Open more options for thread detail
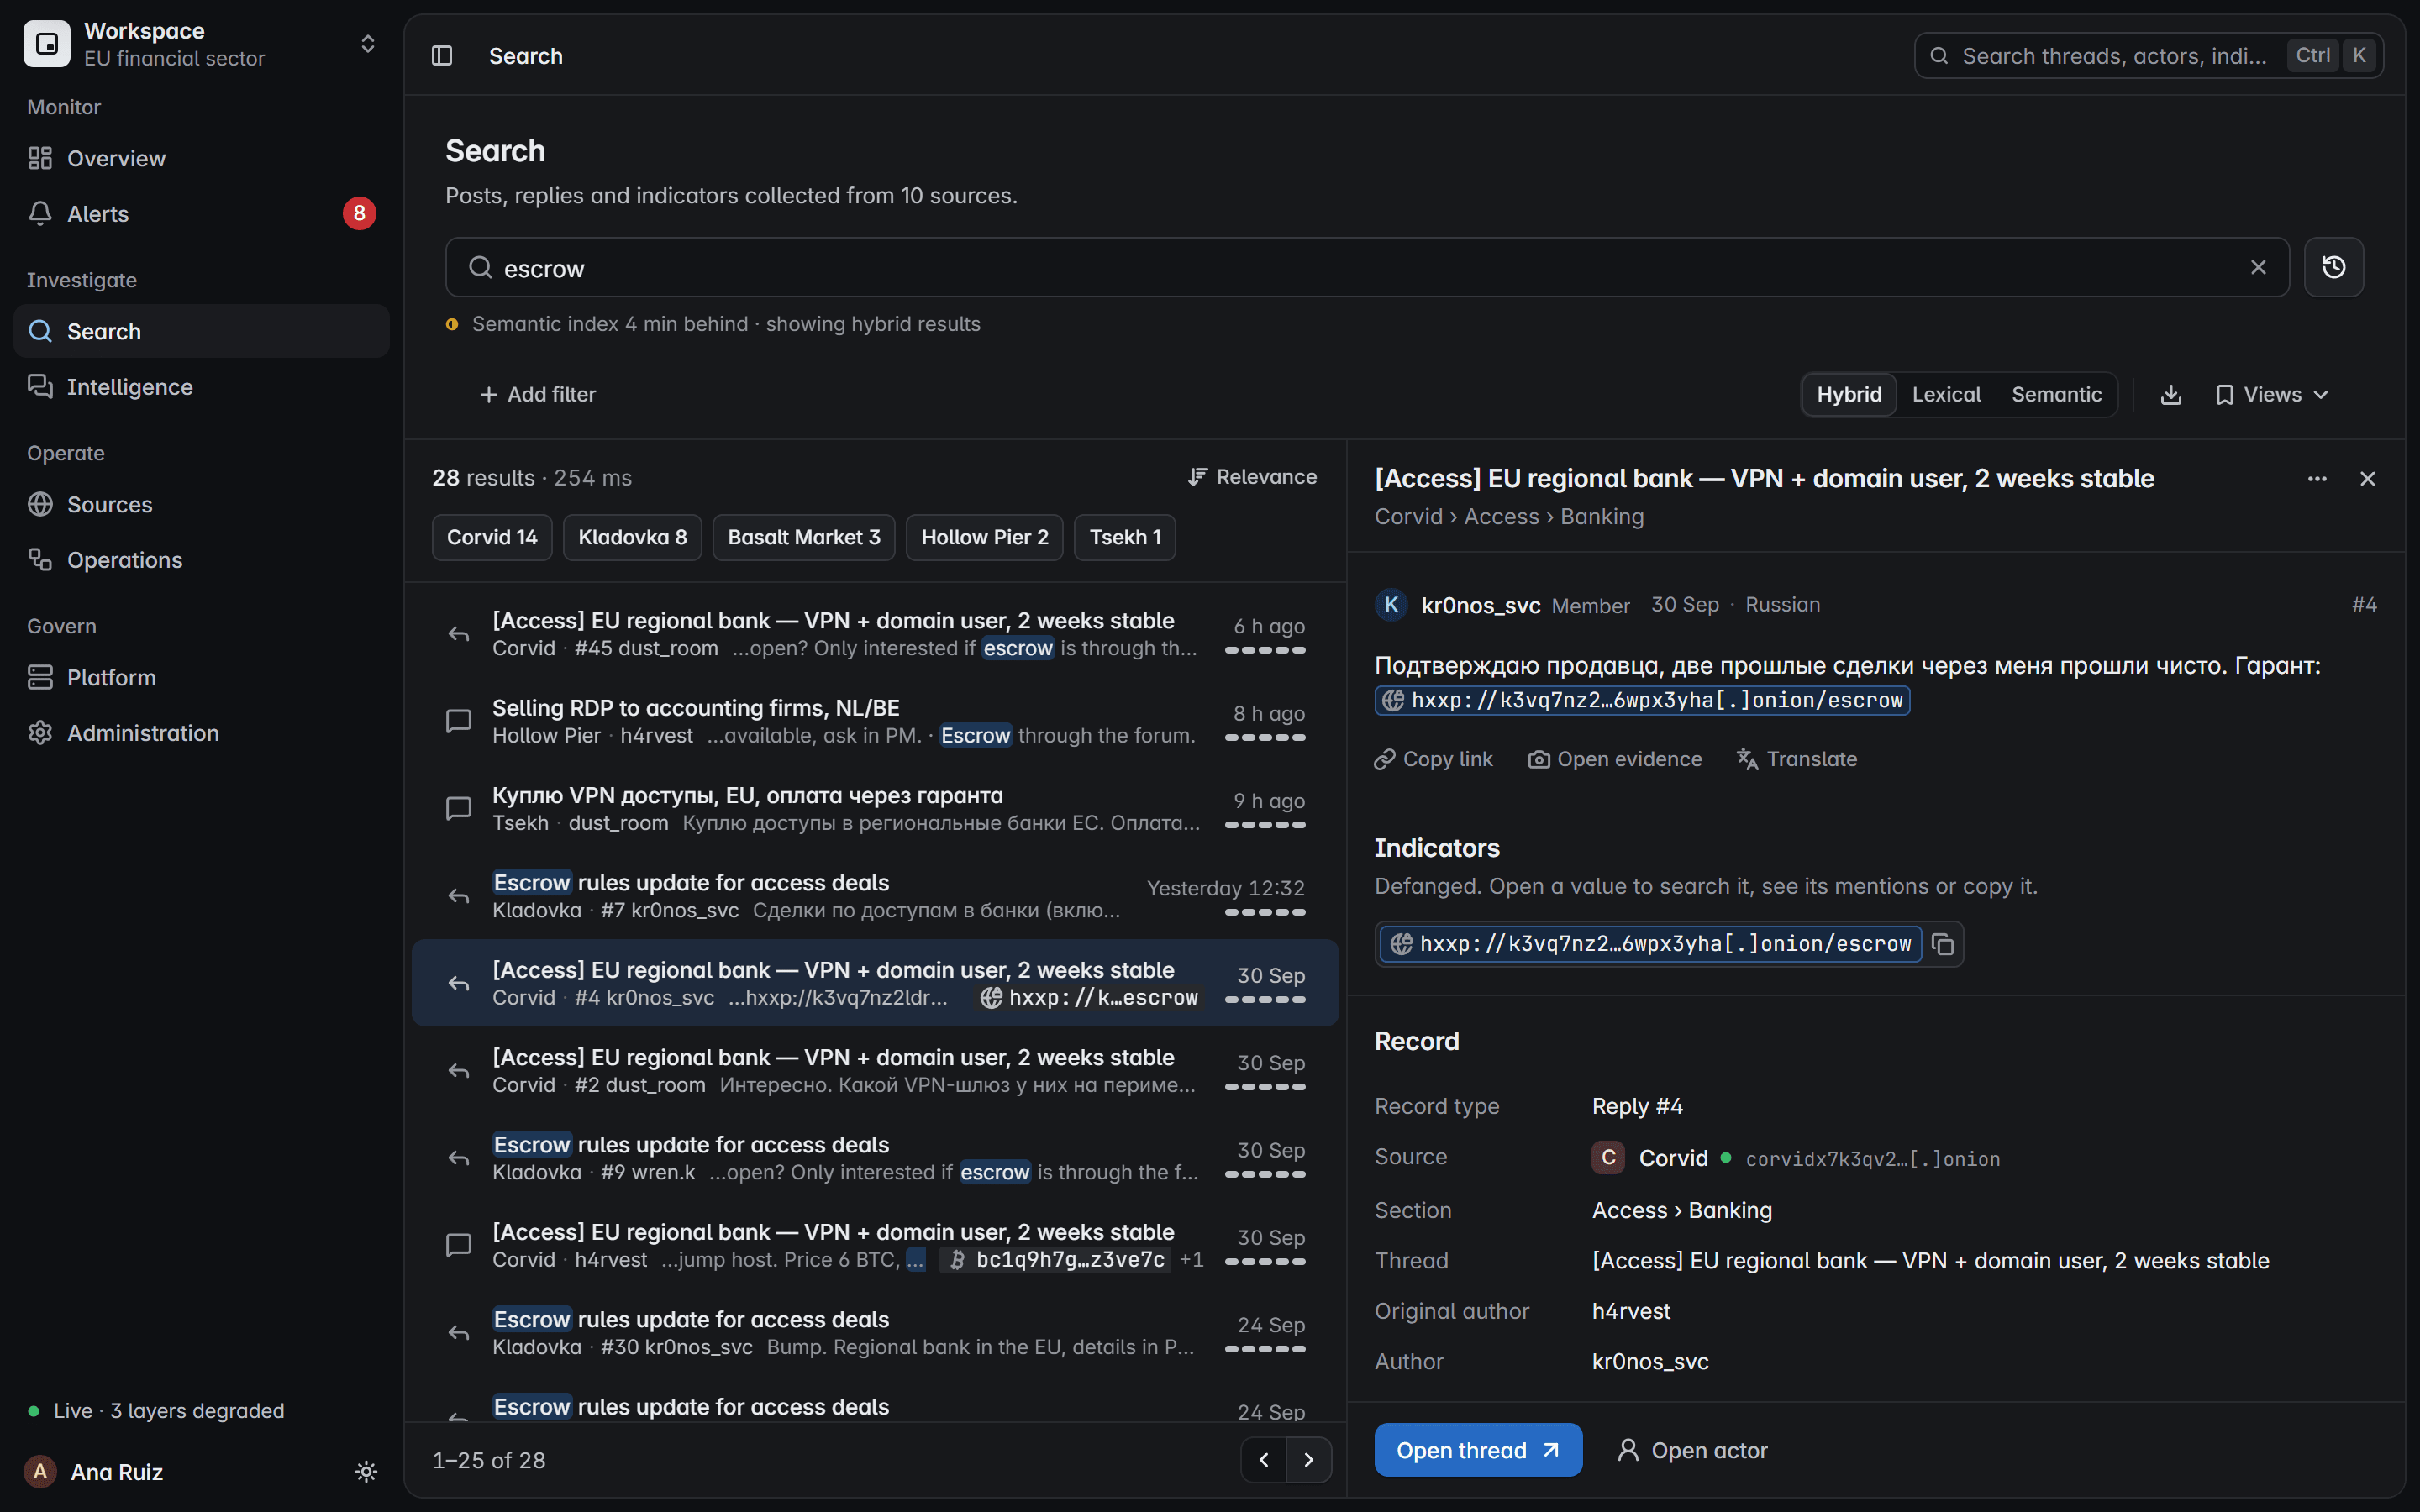 pos(2316,479)
